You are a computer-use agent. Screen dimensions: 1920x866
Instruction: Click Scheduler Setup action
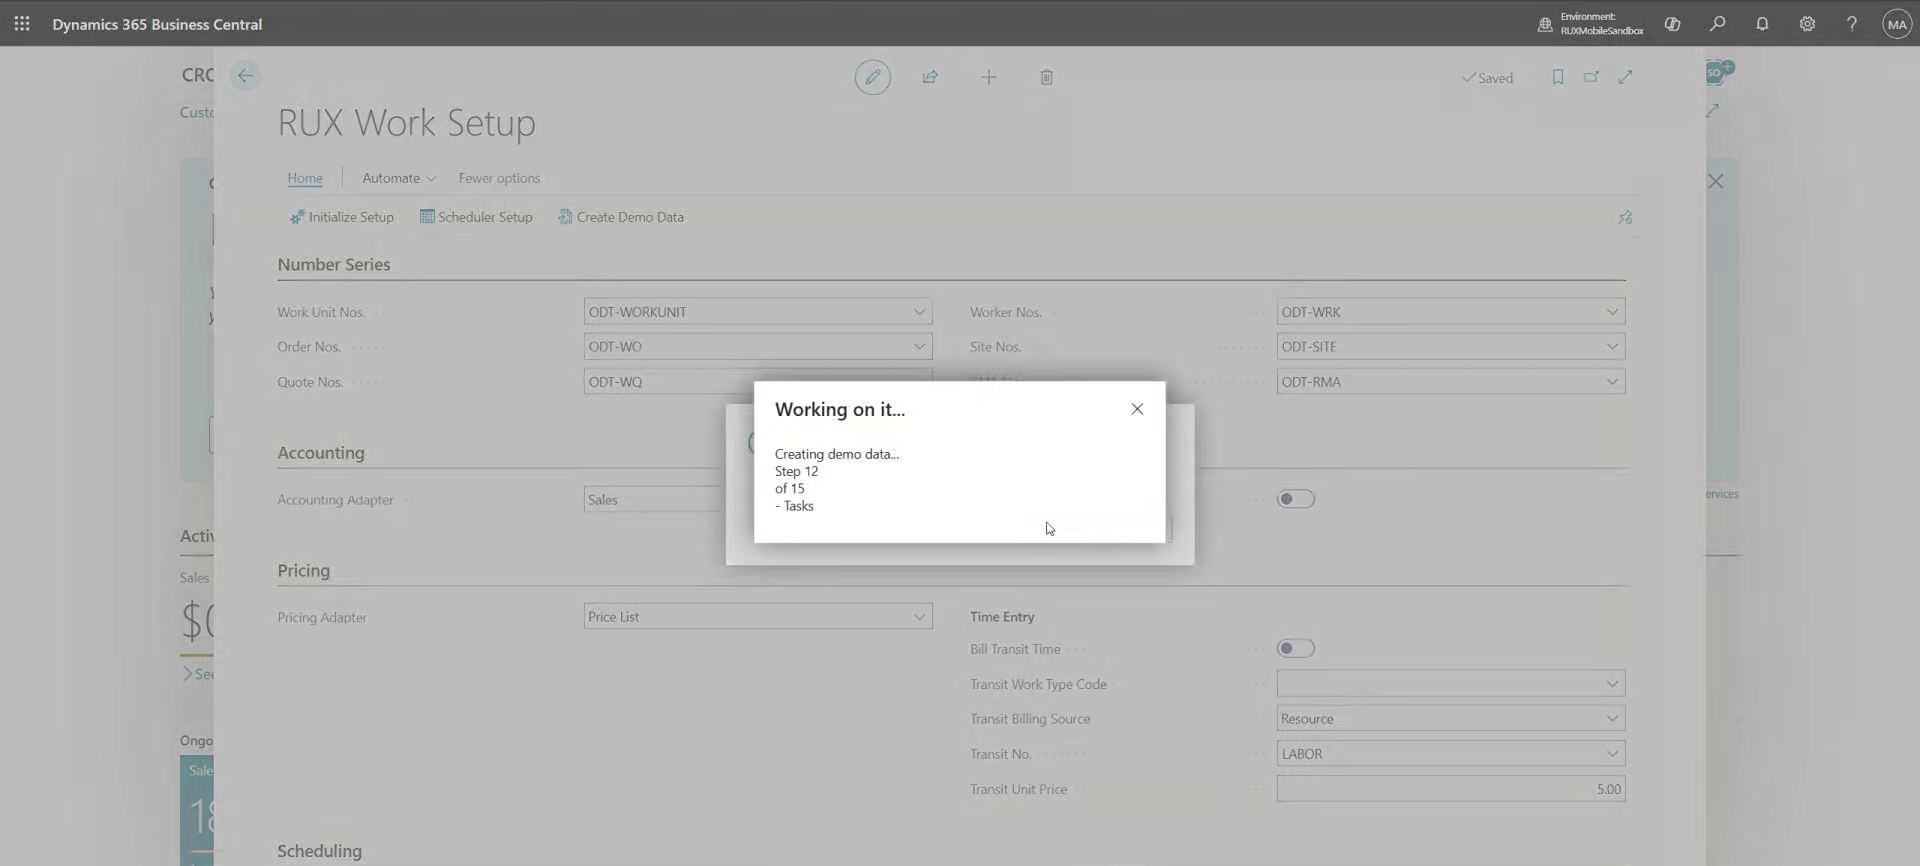point(476,217)
